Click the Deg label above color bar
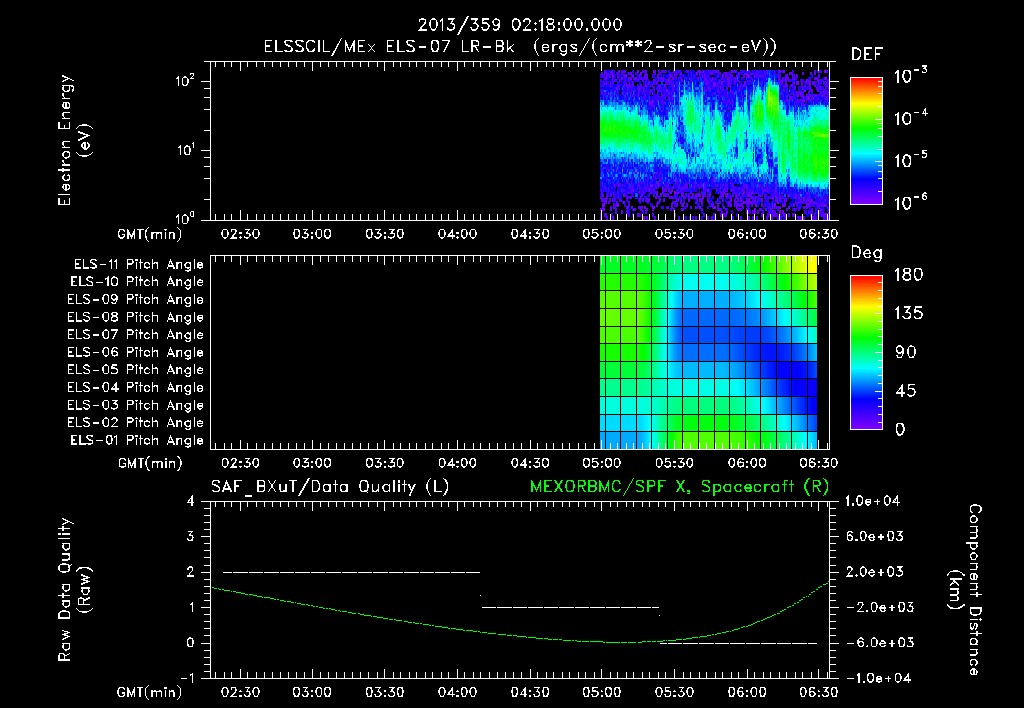Viewport: 1024px width, 708px height. coord(867,253)
